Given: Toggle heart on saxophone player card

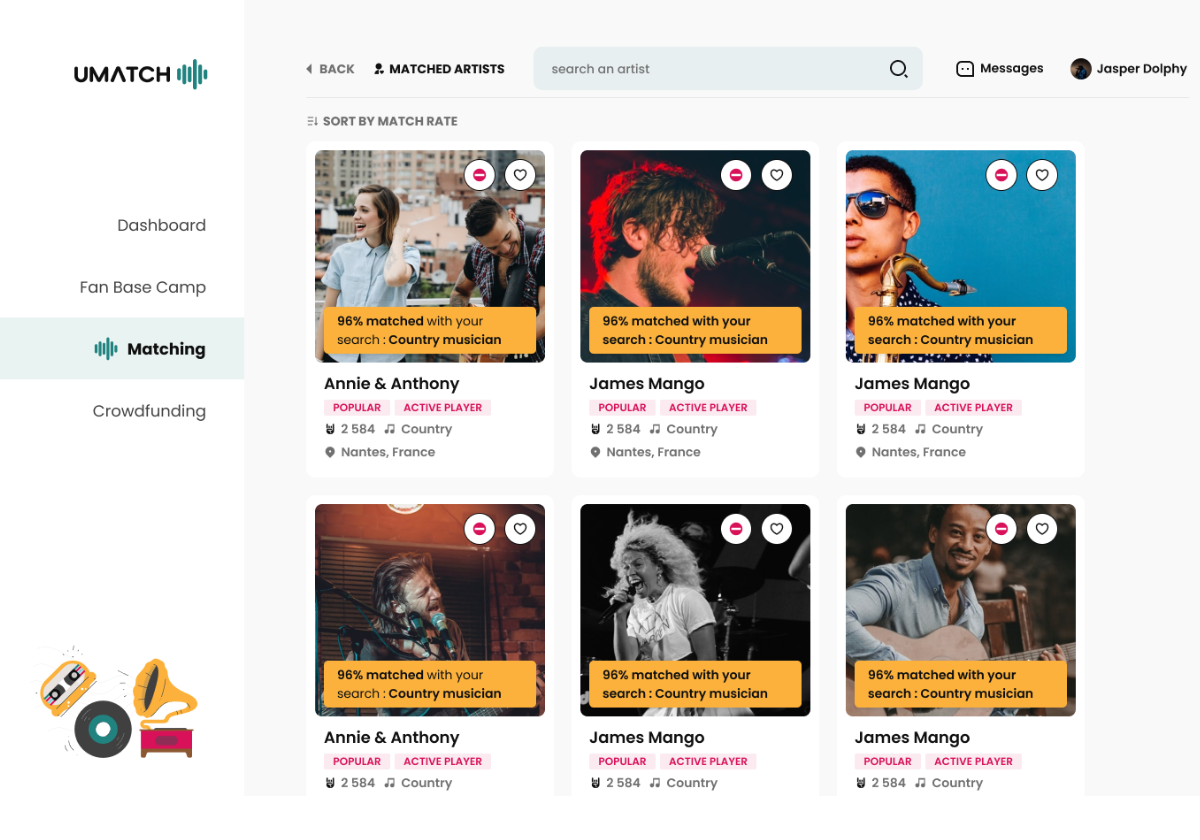Looking at the screenshot, I should pyautogui.click(x=1041, y=175).
